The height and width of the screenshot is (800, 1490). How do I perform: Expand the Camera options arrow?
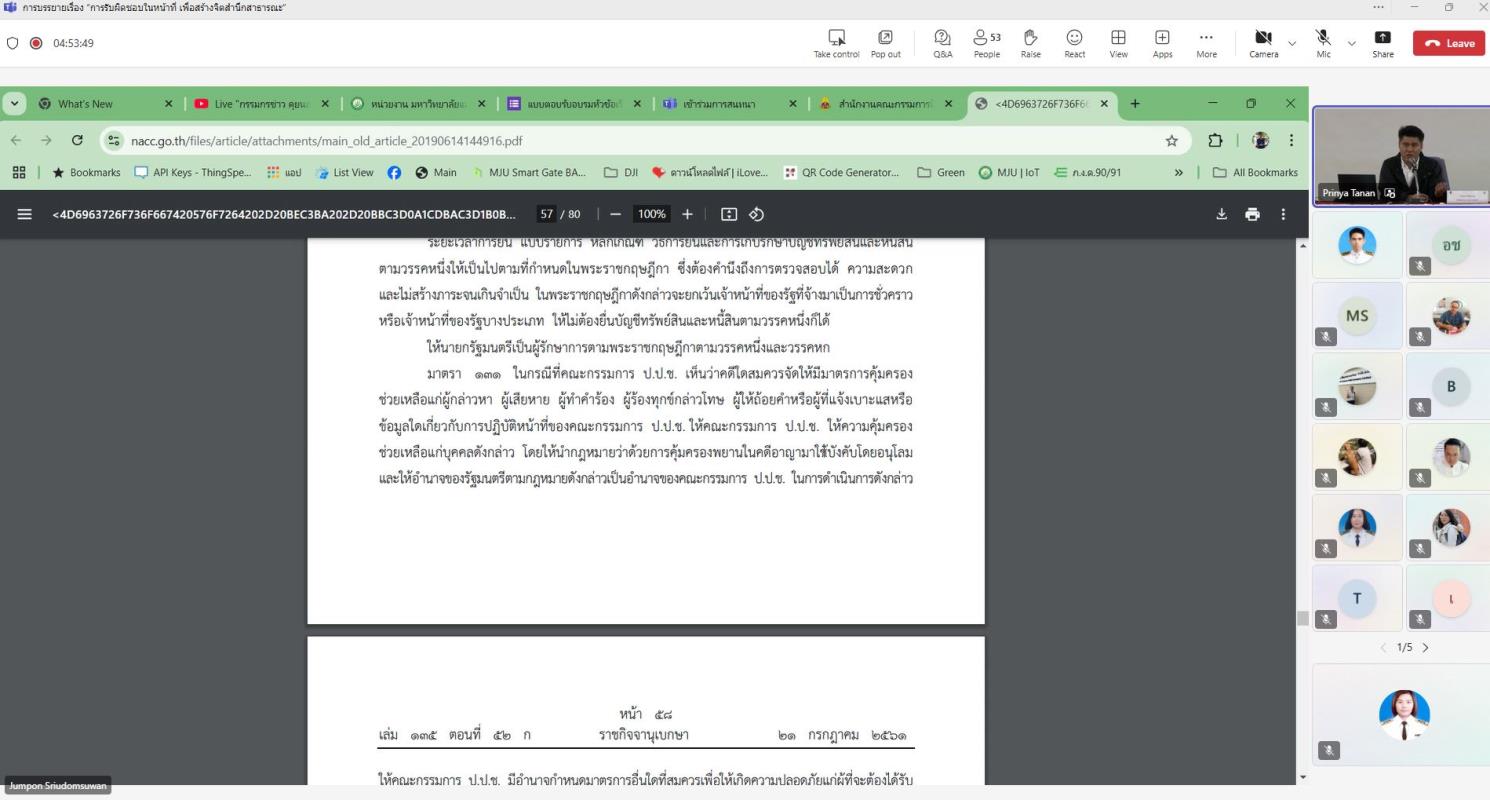1292,44
